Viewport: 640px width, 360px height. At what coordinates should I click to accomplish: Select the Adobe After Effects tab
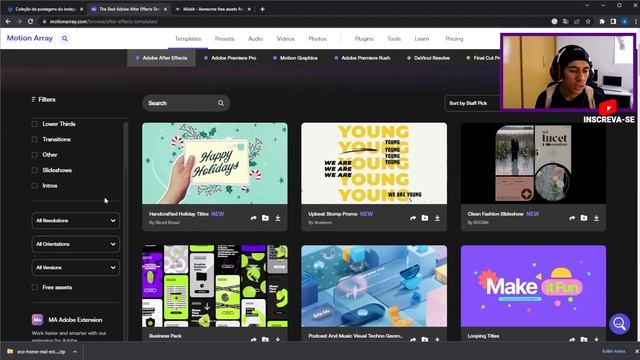tap(161, 58)
